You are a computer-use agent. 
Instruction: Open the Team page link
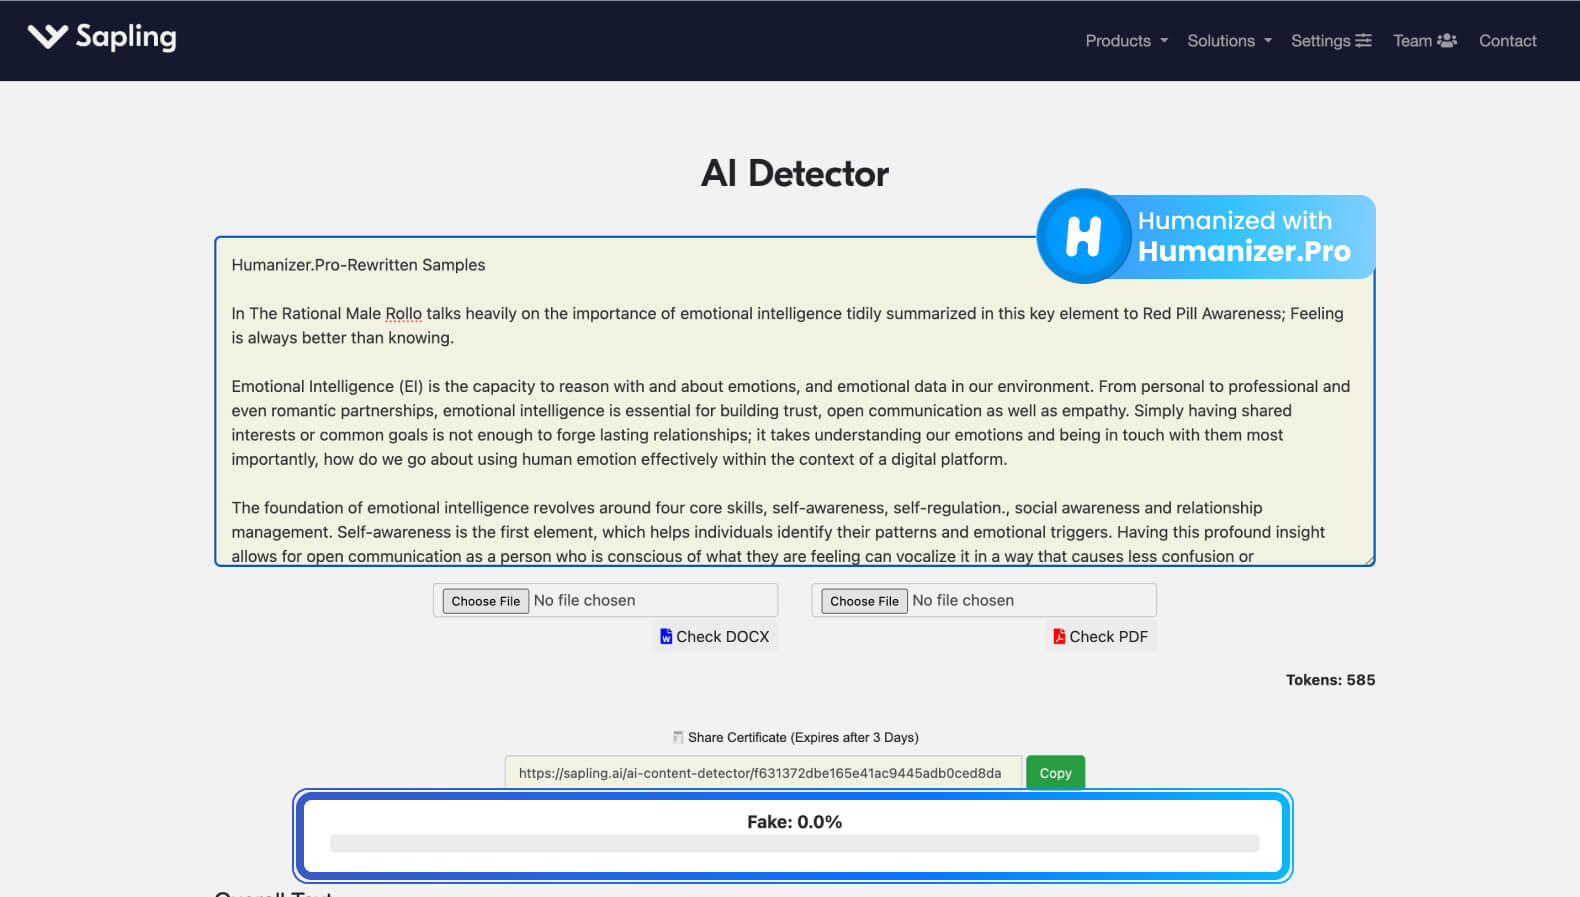coord(1425,41)
